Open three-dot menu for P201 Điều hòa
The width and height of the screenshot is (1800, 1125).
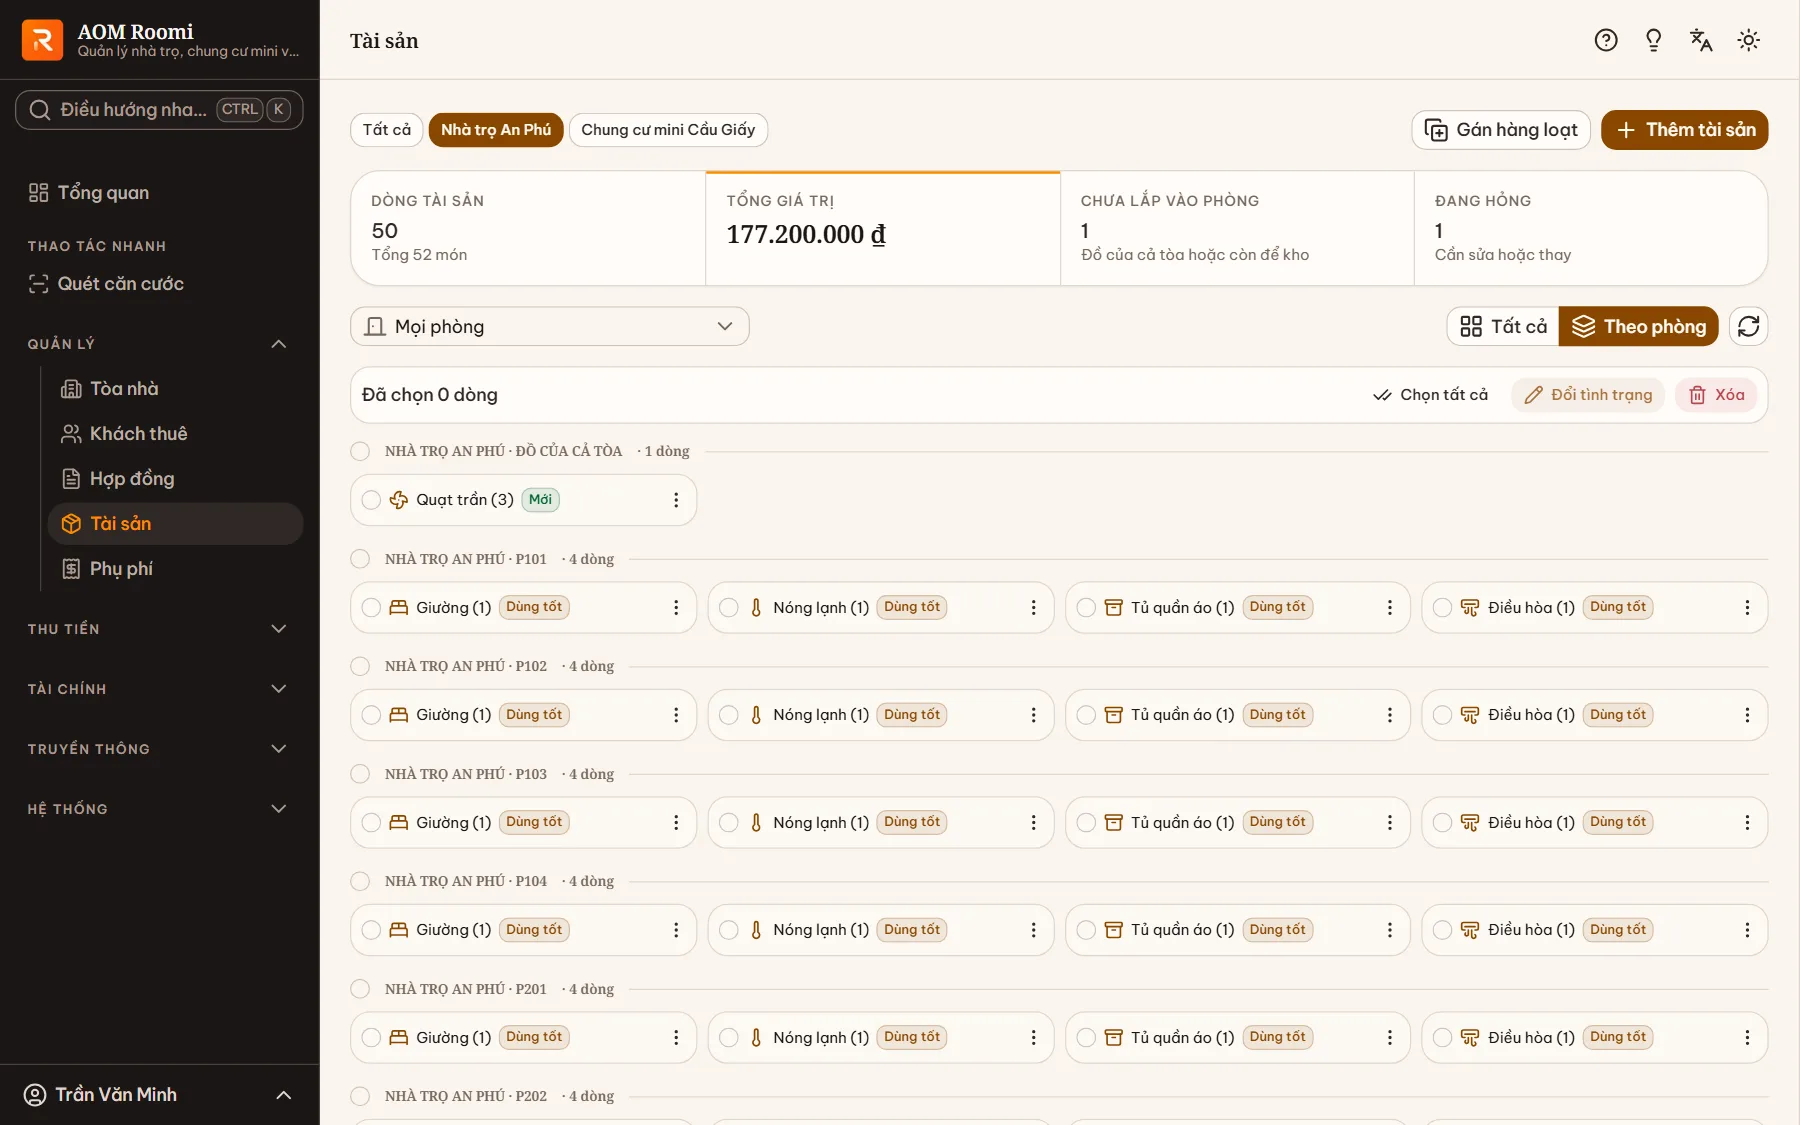click(1747, 1037)
